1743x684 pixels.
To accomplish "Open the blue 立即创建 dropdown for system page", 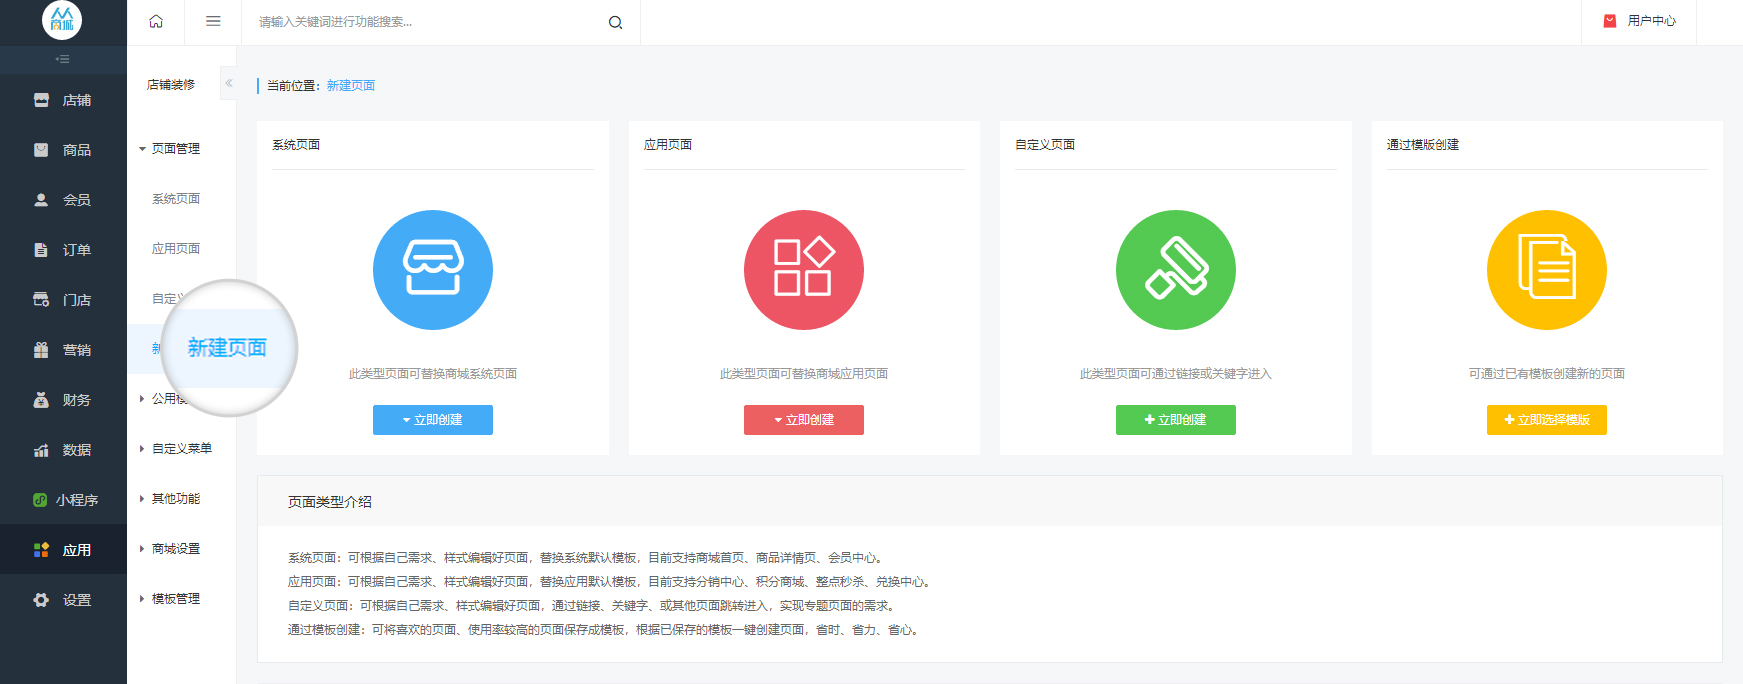I will (432, 420).
